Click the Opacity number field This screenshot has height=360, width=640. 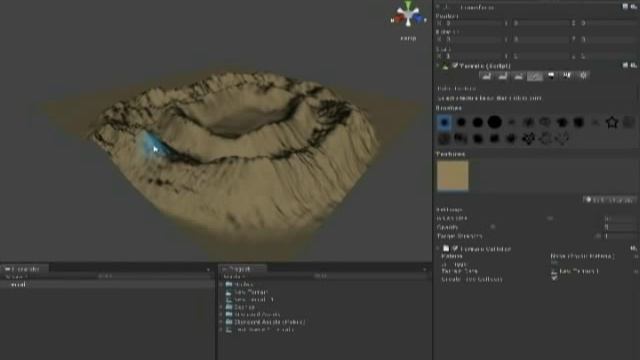click(620, 227)
